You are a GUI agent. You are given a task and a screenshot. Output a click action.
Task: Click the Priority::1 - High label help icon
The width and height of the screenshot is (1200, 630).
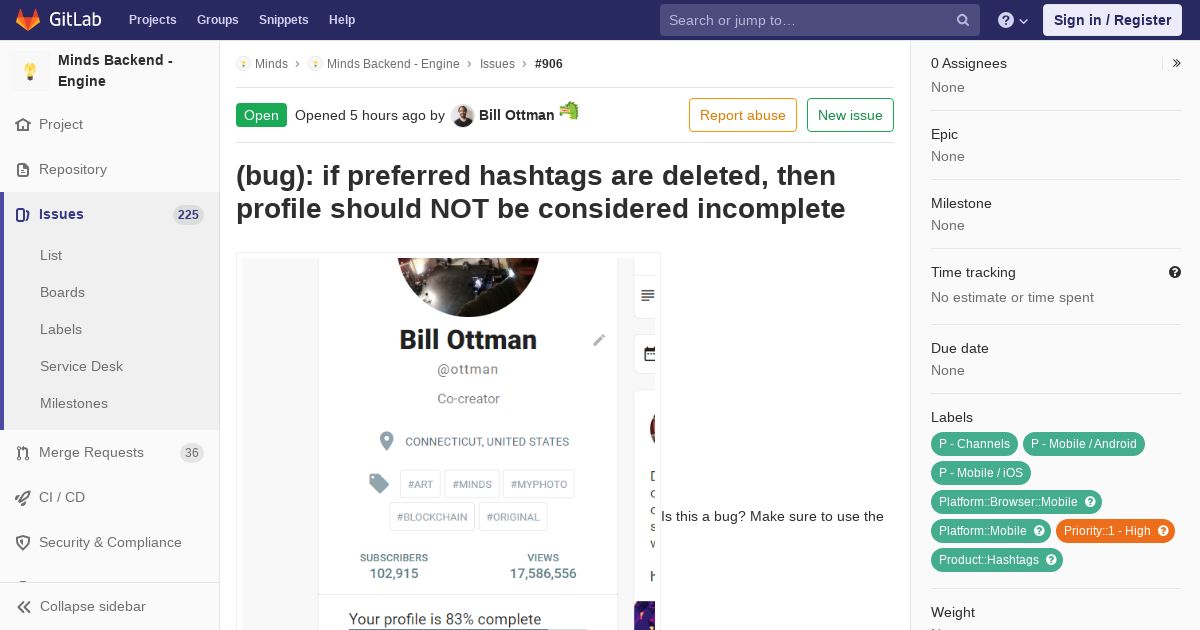pyautogui.click(x=1164, y=531)
